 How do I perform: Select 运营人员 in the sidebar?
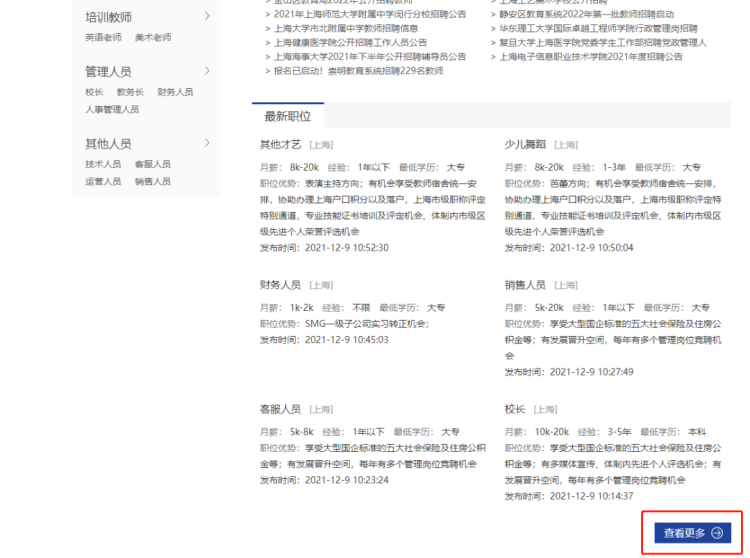coord(103,181)
